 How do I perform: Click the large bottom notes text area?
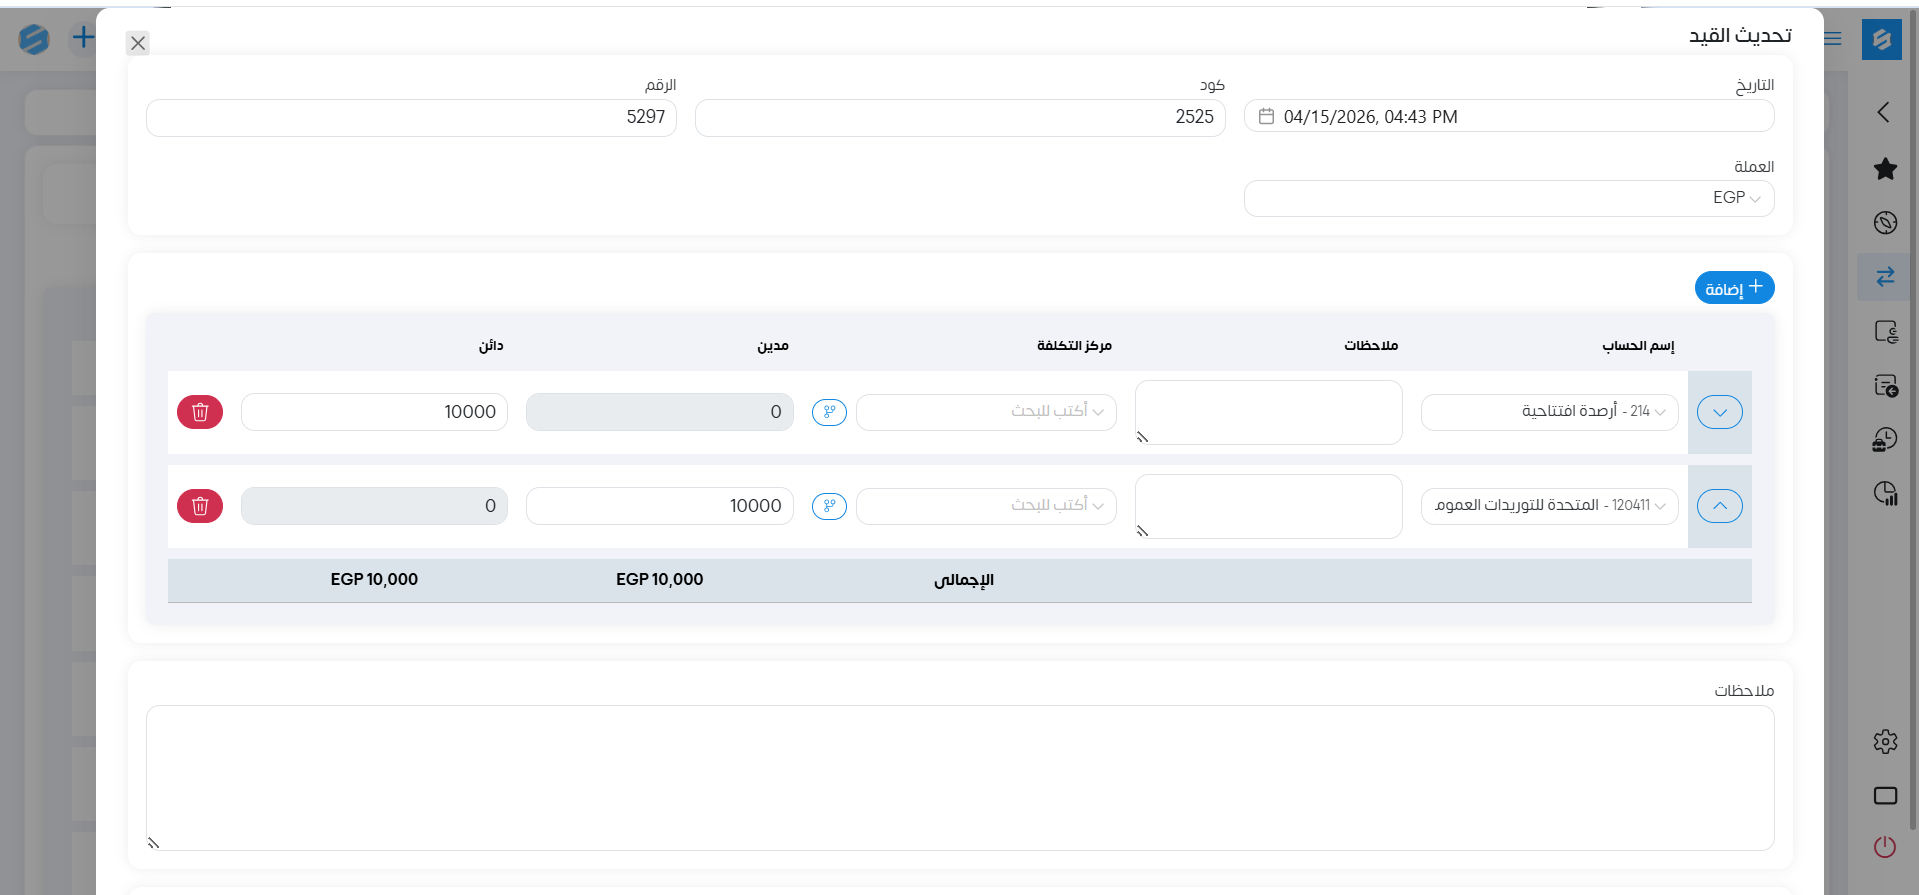tap(960, 778)
